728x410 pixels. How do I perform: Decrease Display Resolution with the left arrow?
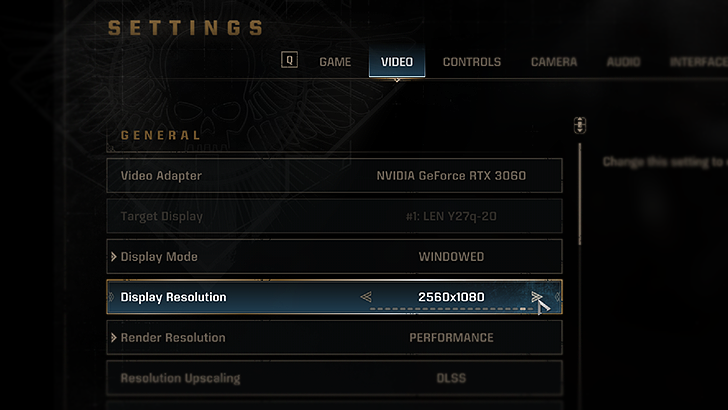[366, 297]
